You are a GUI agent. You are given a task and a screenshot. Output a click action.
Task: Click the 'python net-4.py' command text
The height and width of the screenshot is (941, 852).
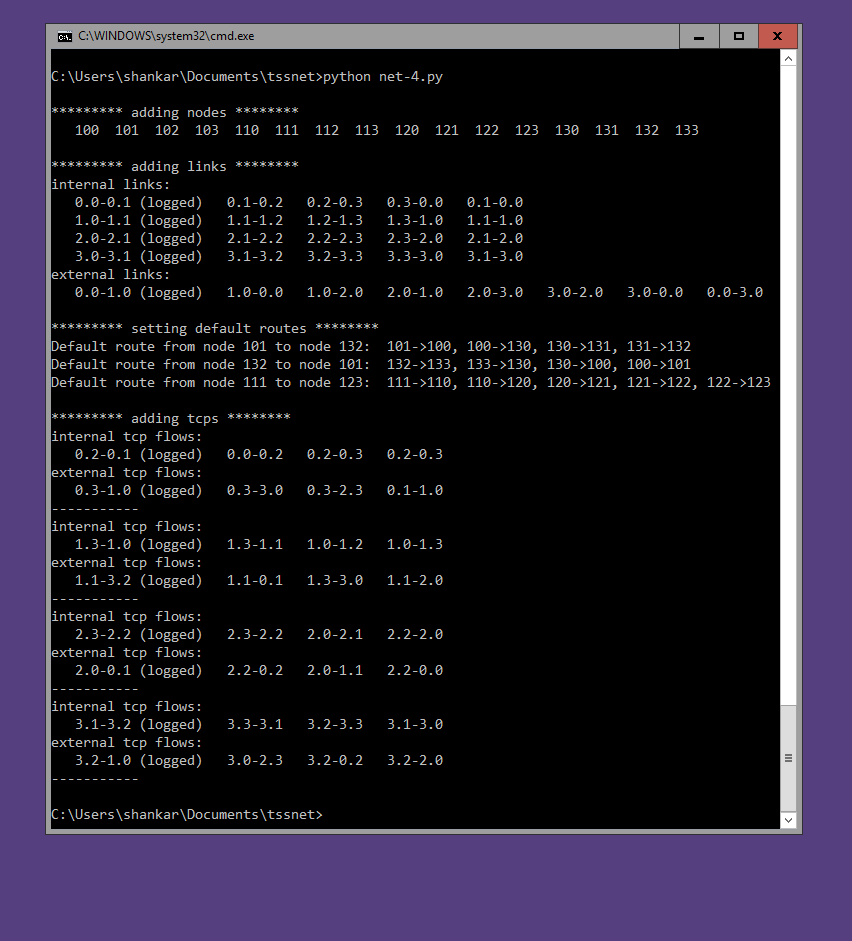[x=383, y=77]
